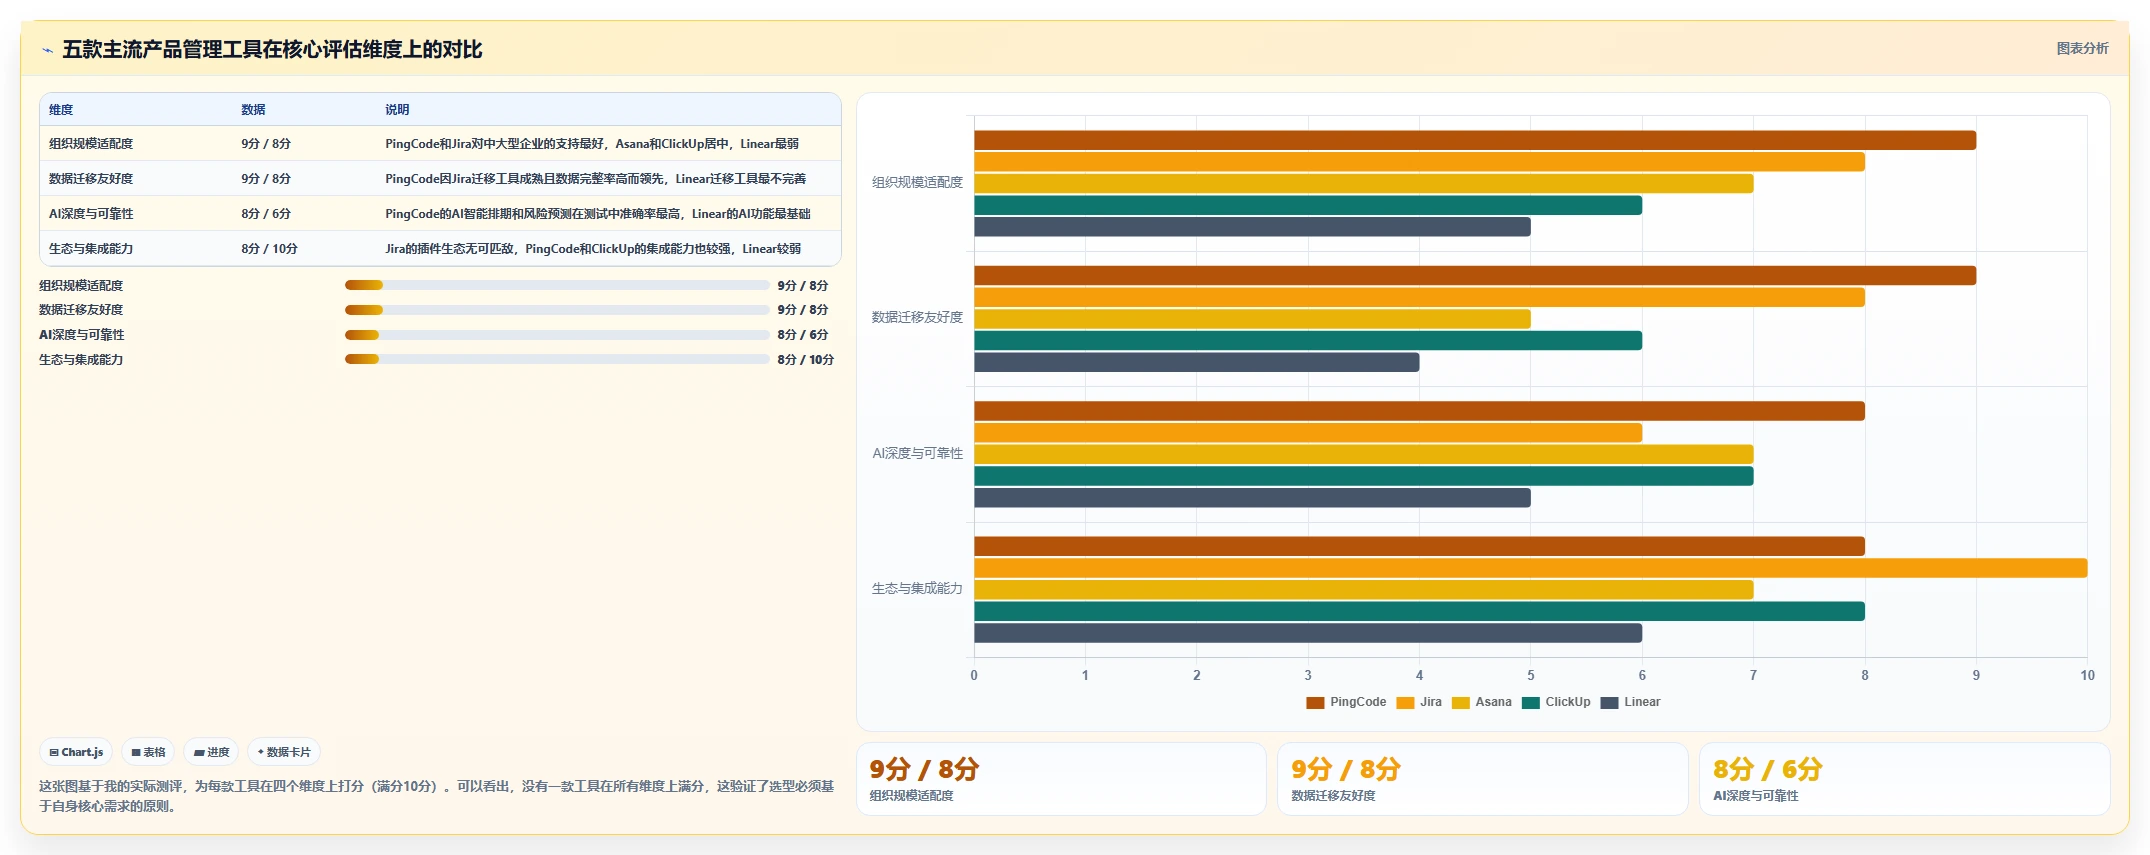Click the 维度 table column header
2150x855 pixels.
(x=61, y=110)
